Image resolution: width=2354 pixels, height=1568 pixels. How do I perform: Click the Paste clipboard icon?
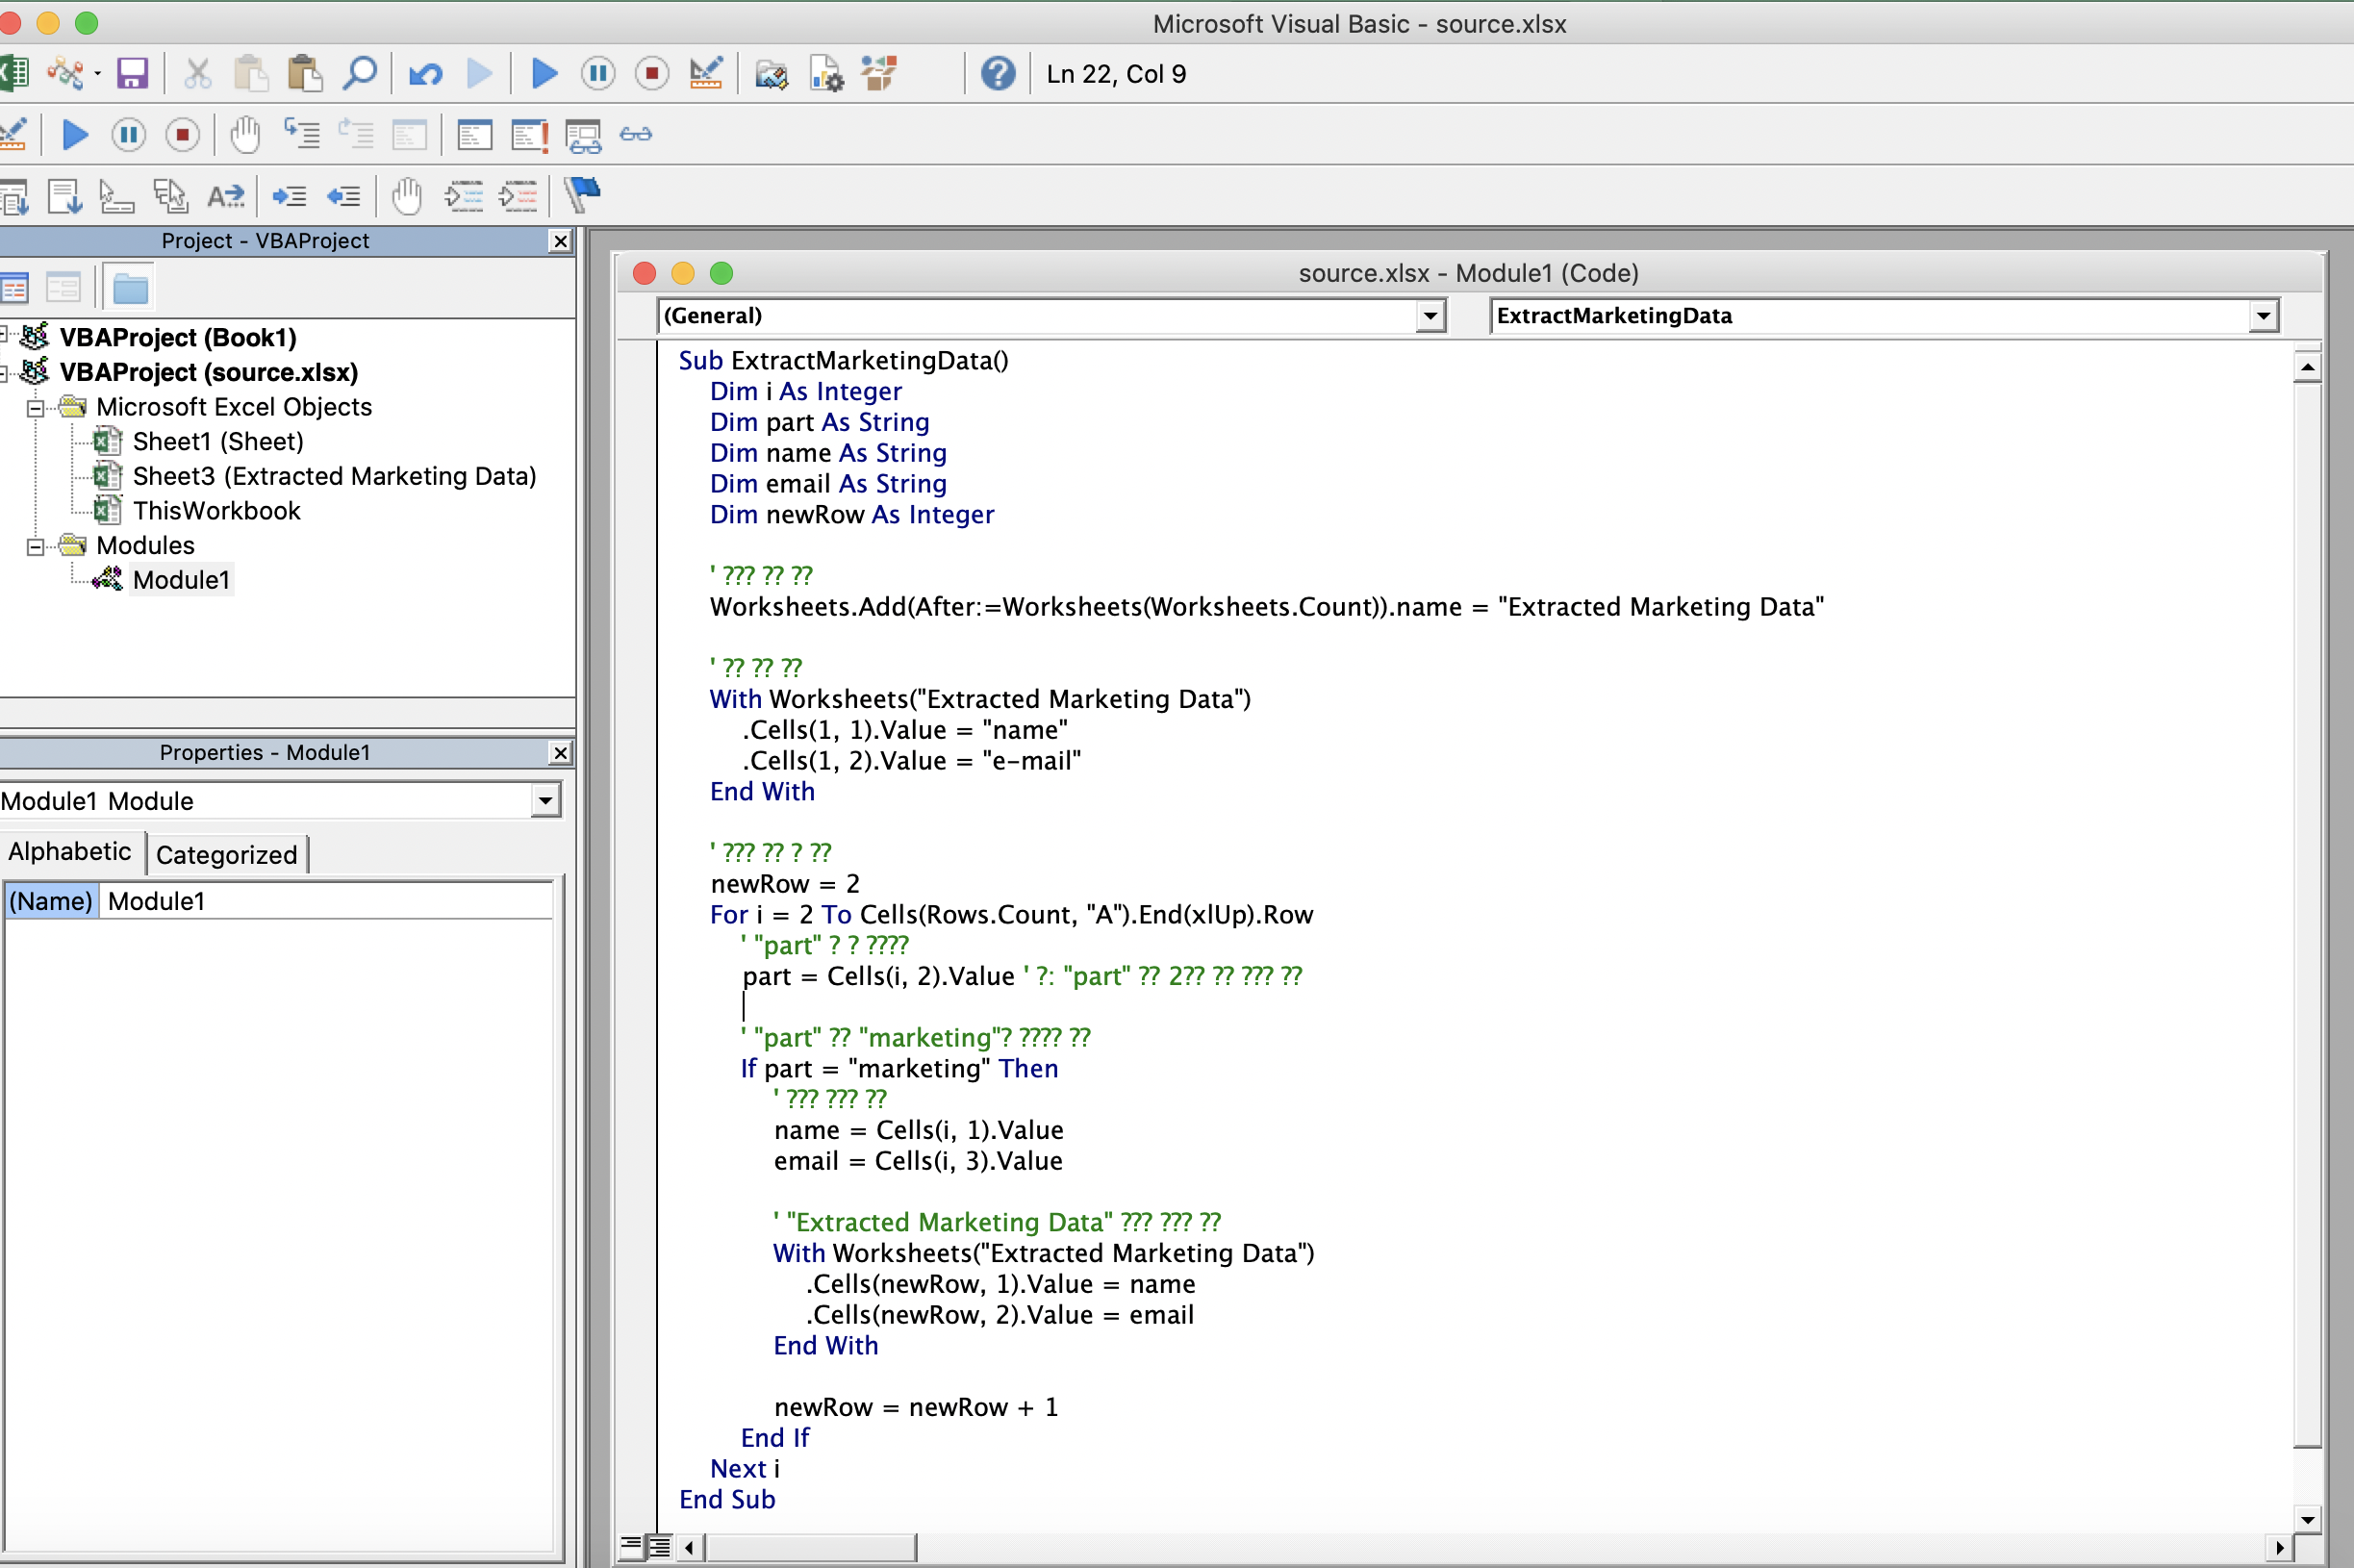[305, 73]
